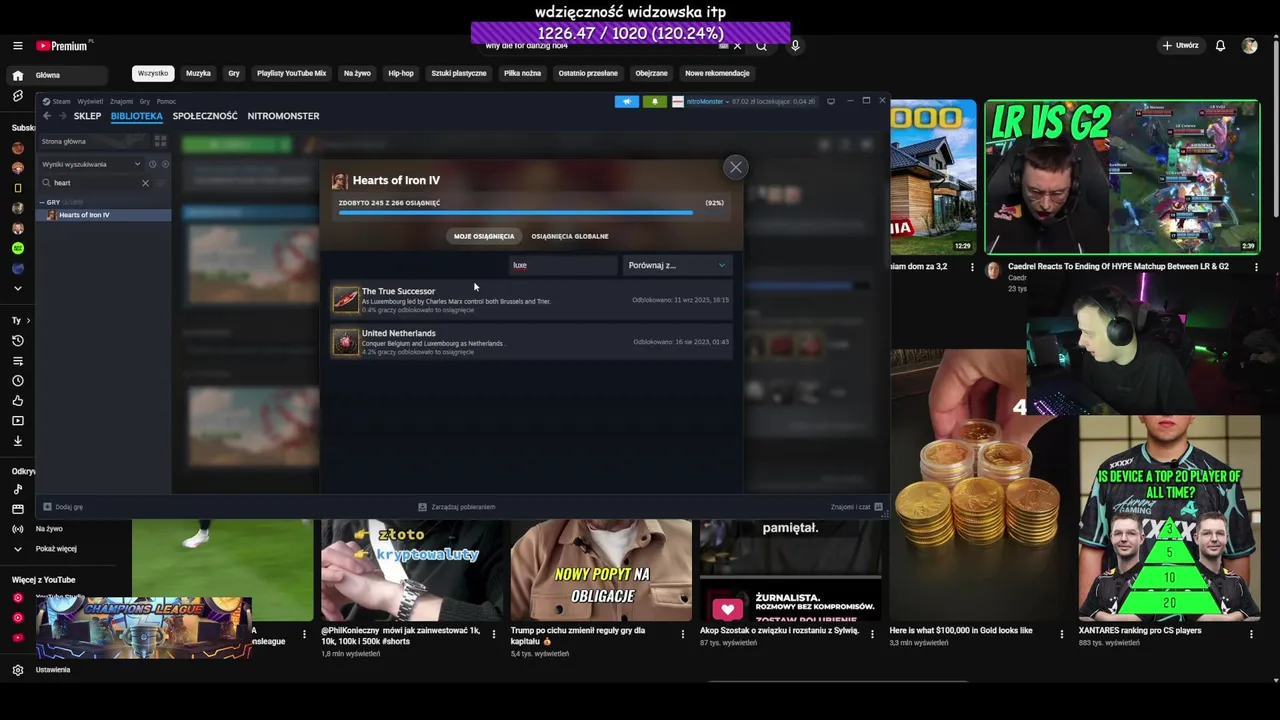This screenshot has height=720, width=1280.
Task: Select Nowe rekomendacje filter chip
Action: coord(717,73)
